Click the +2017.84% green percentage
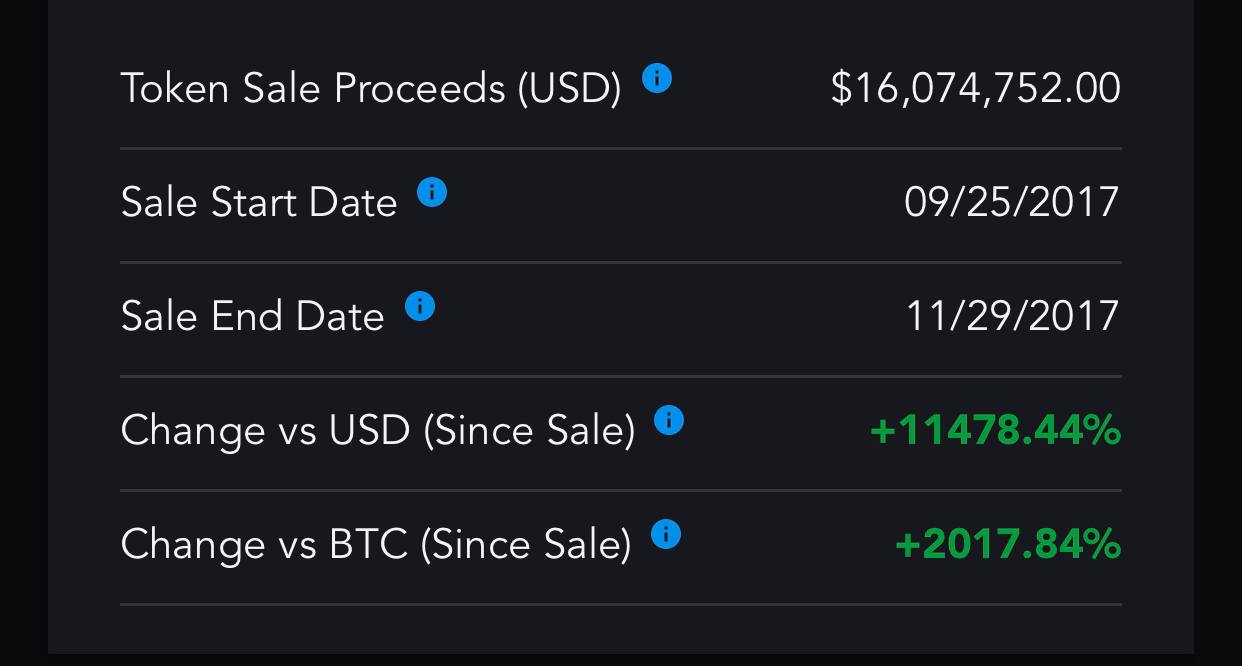 (1008, 545)
